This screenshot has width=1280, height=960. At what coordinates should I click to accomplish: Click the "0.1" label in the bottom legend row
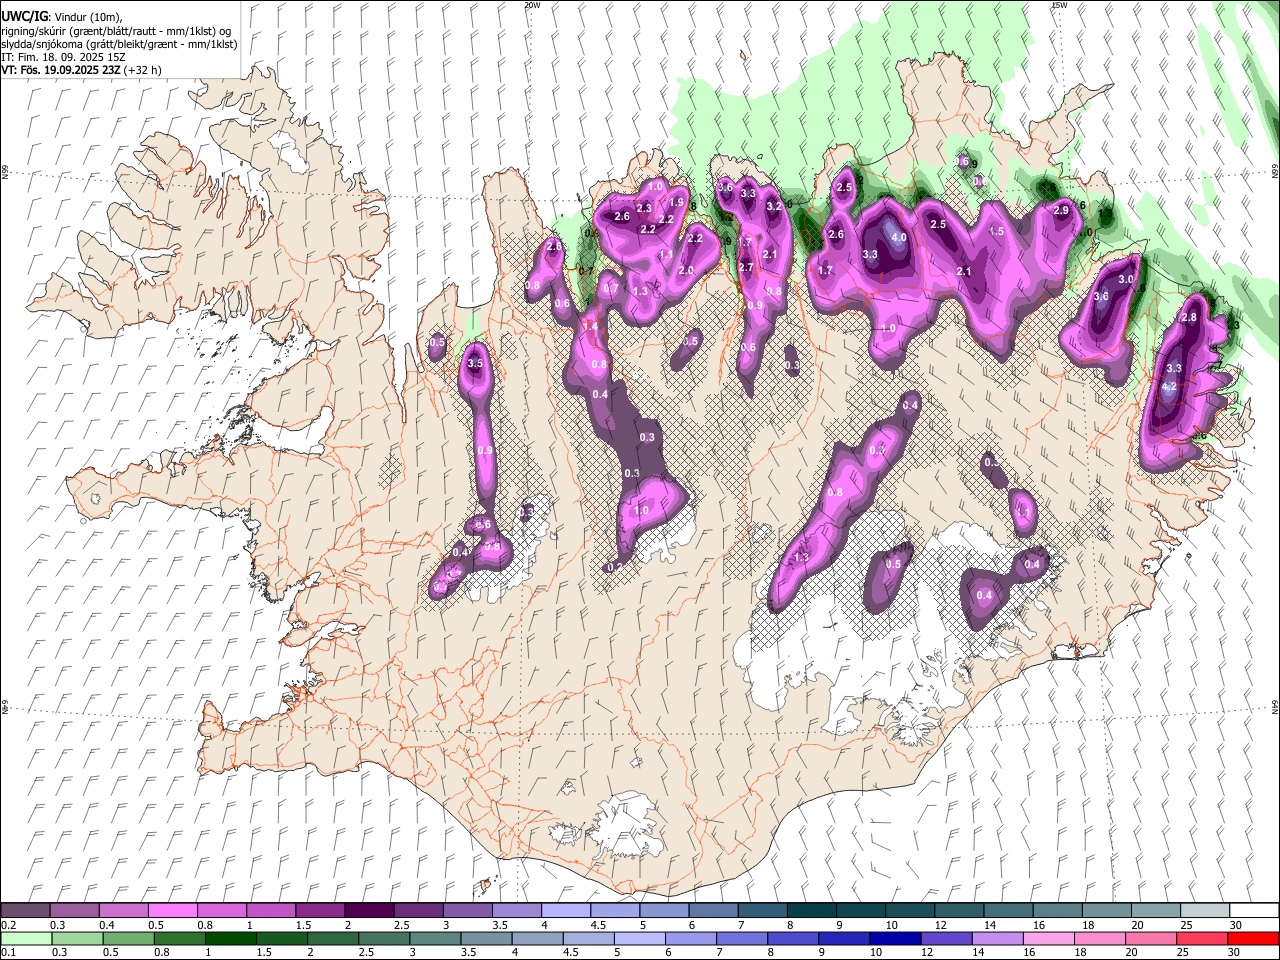tap(8, 953)
